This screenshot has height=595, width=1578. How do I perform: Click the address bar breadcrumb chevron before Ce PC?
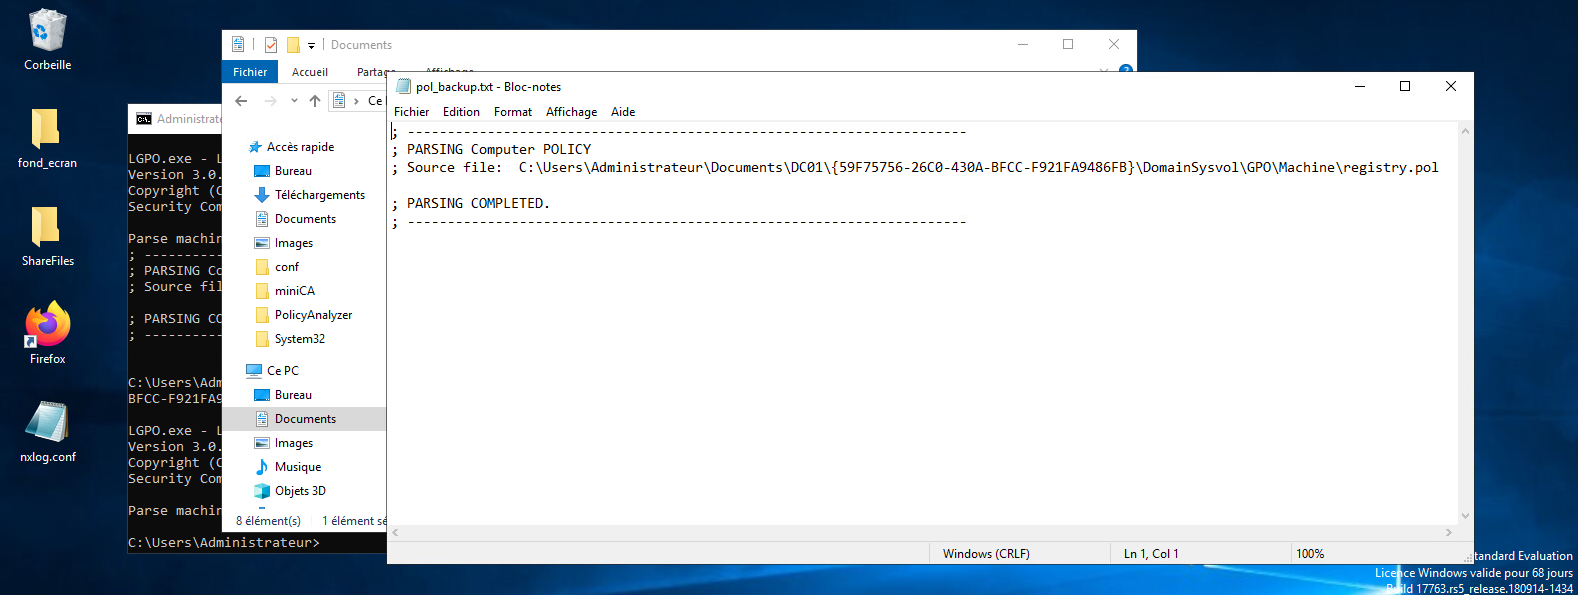[356, 101]
